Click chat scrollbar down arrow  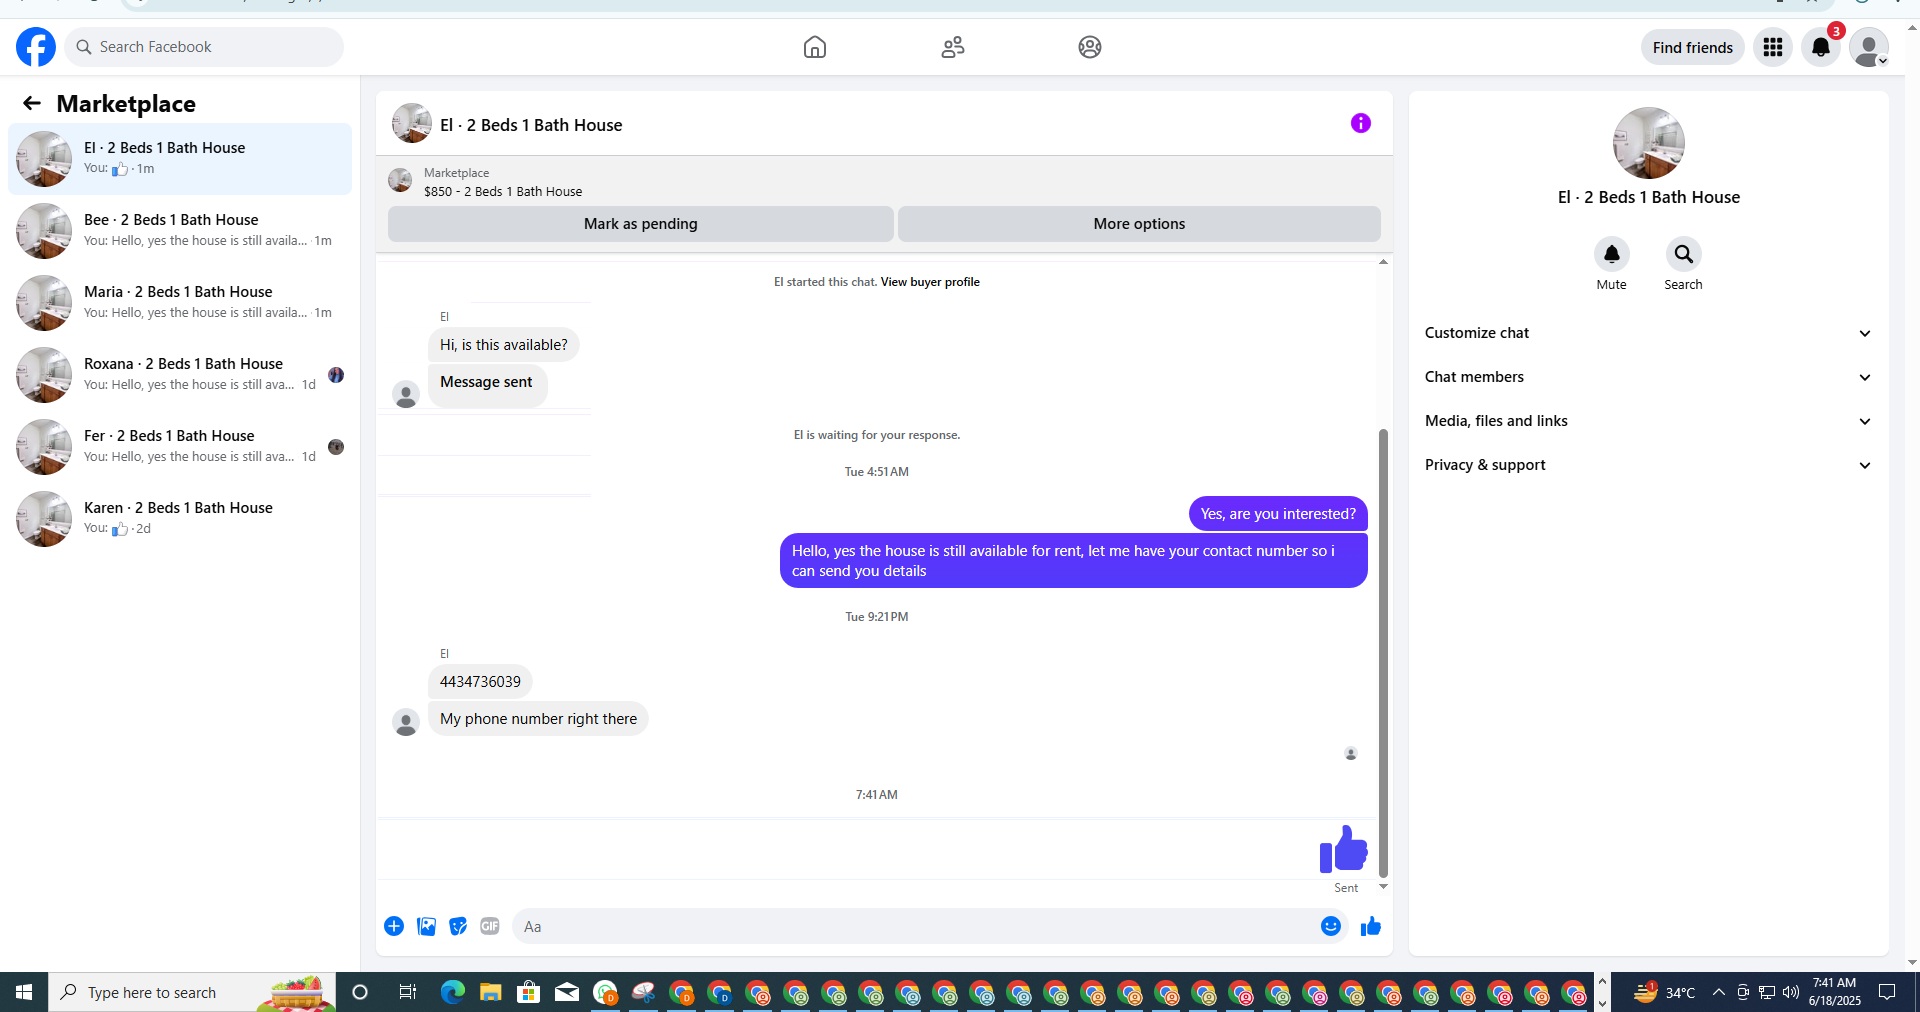(x=1384, y=887)
